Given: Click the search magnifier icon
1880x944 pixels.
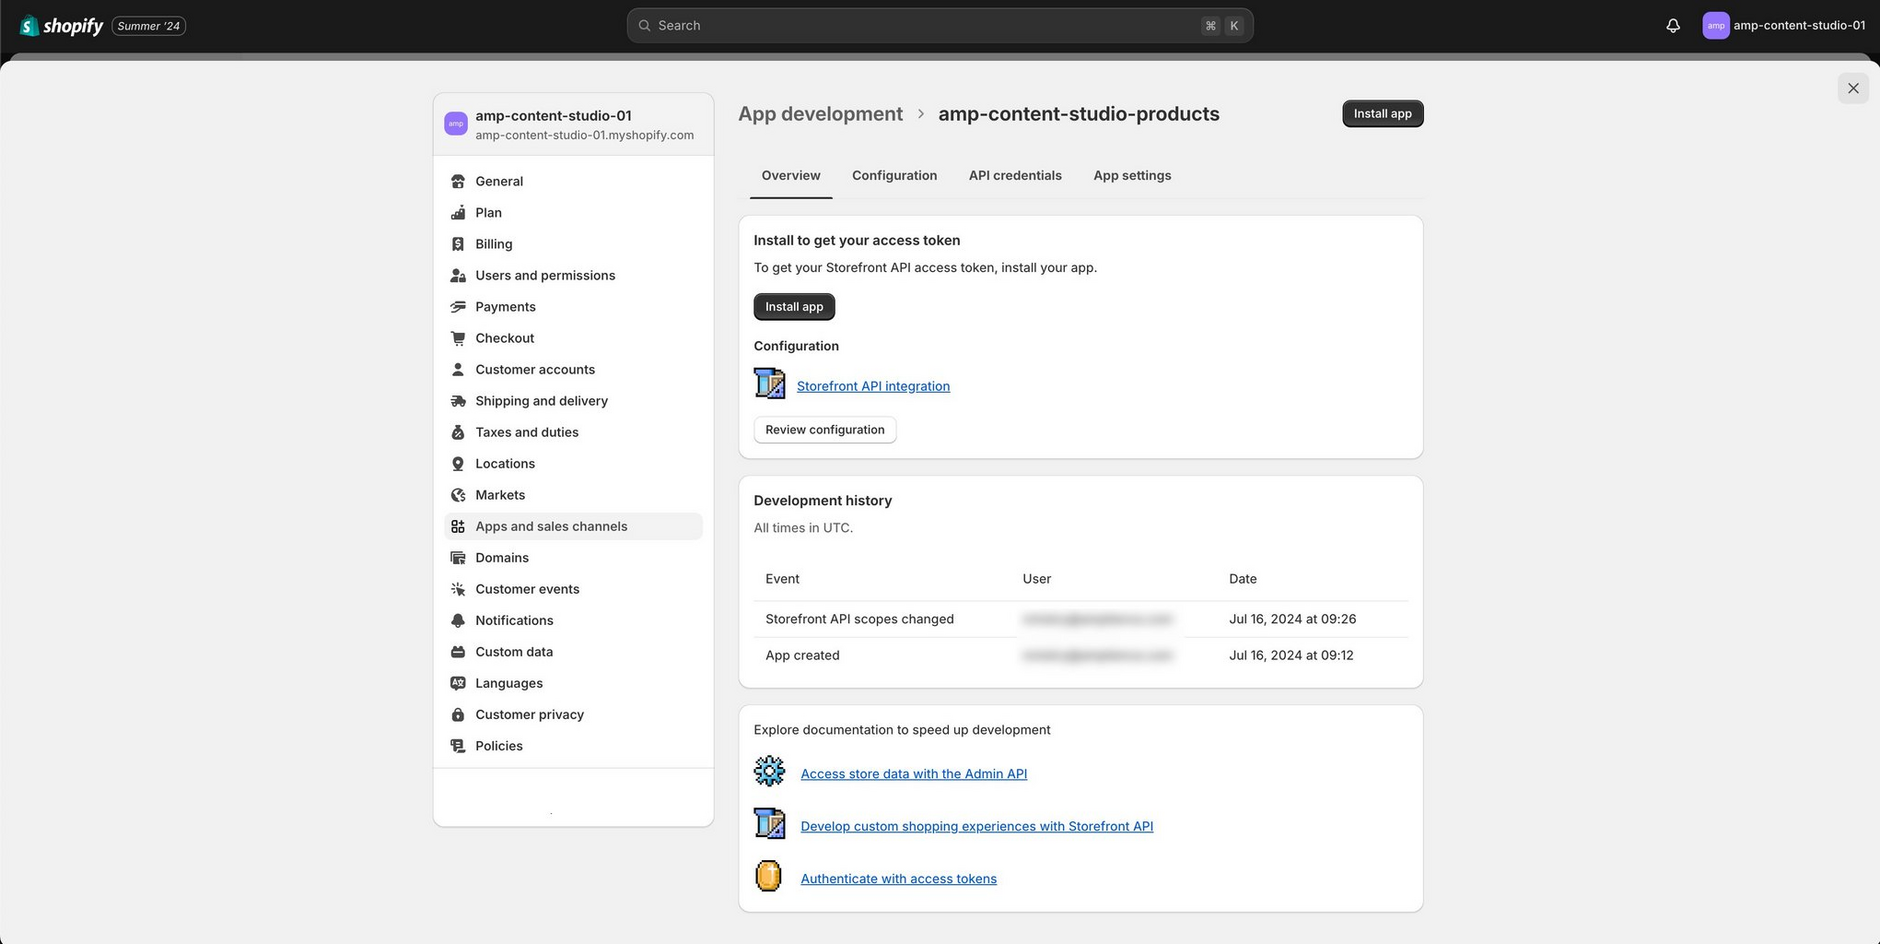Looking at the screenshot, I should click(x=645, y=26).
